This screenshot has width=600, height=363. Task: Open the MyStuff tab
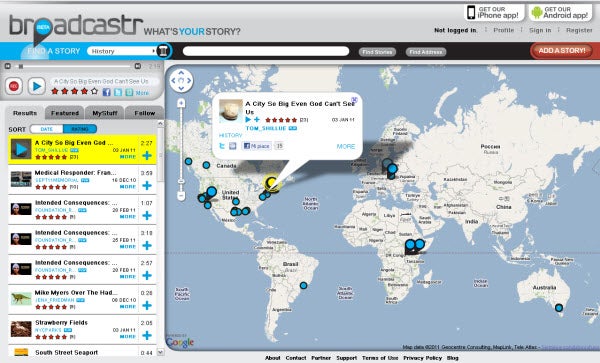point(105,113)
